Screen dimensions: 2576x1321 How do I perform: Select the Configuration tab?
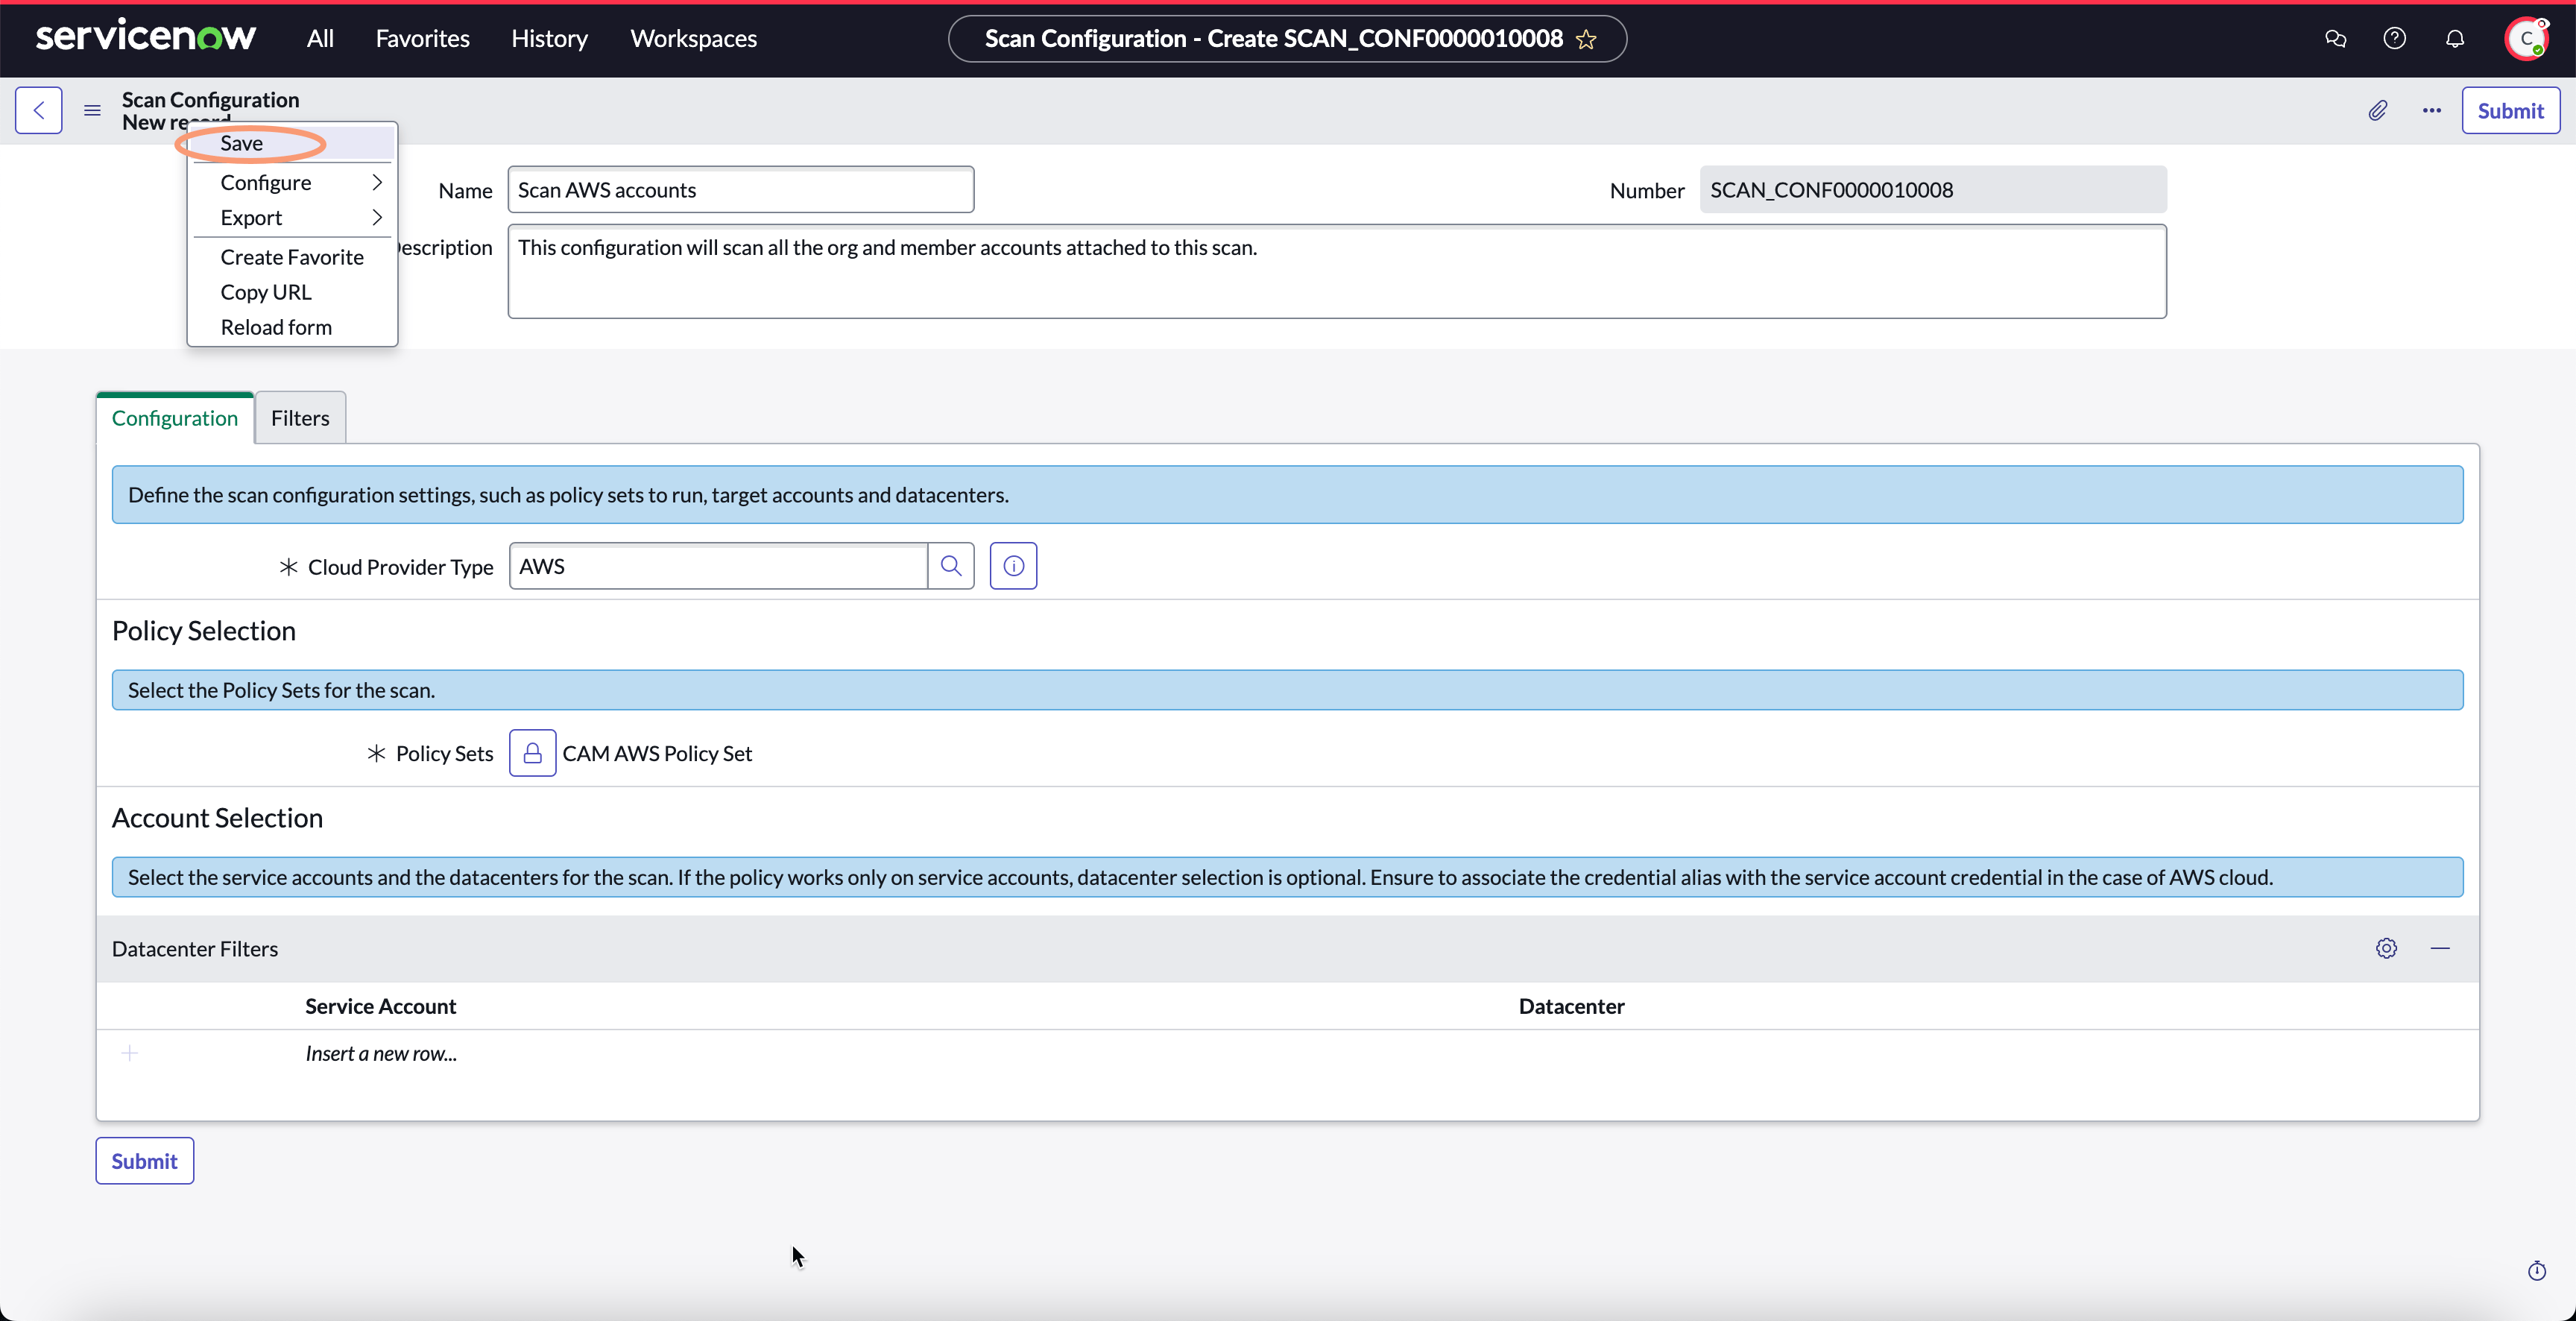[x=174, y=418]
